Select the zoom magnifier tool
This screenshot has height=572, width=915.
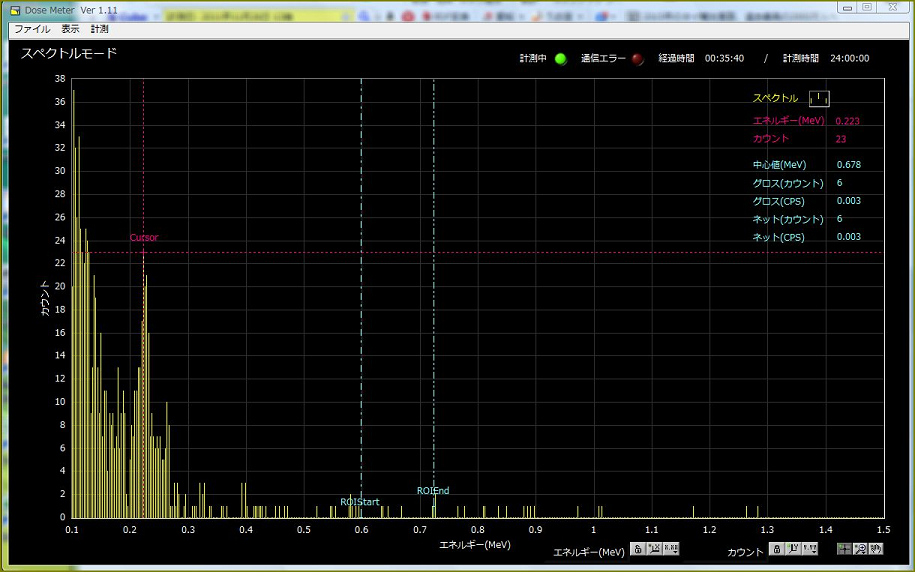coord(860,550)
